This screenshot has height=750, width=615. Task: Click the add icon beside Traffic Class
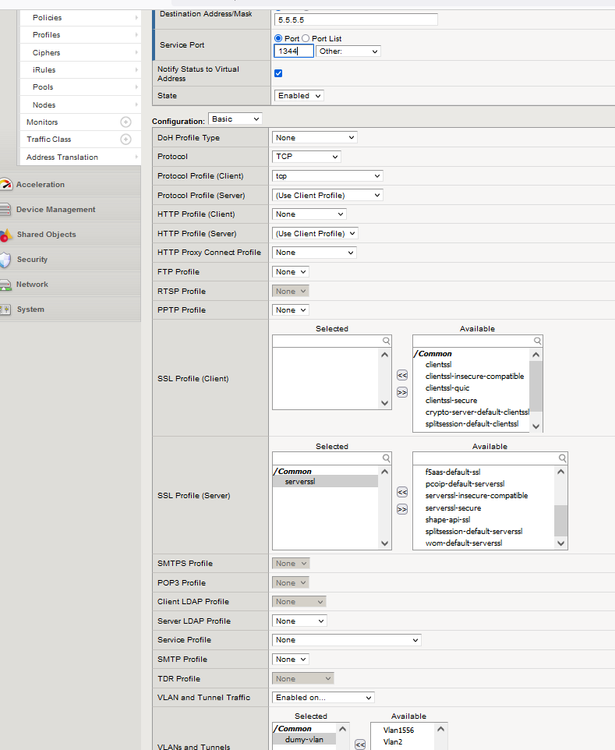[126, 140]
